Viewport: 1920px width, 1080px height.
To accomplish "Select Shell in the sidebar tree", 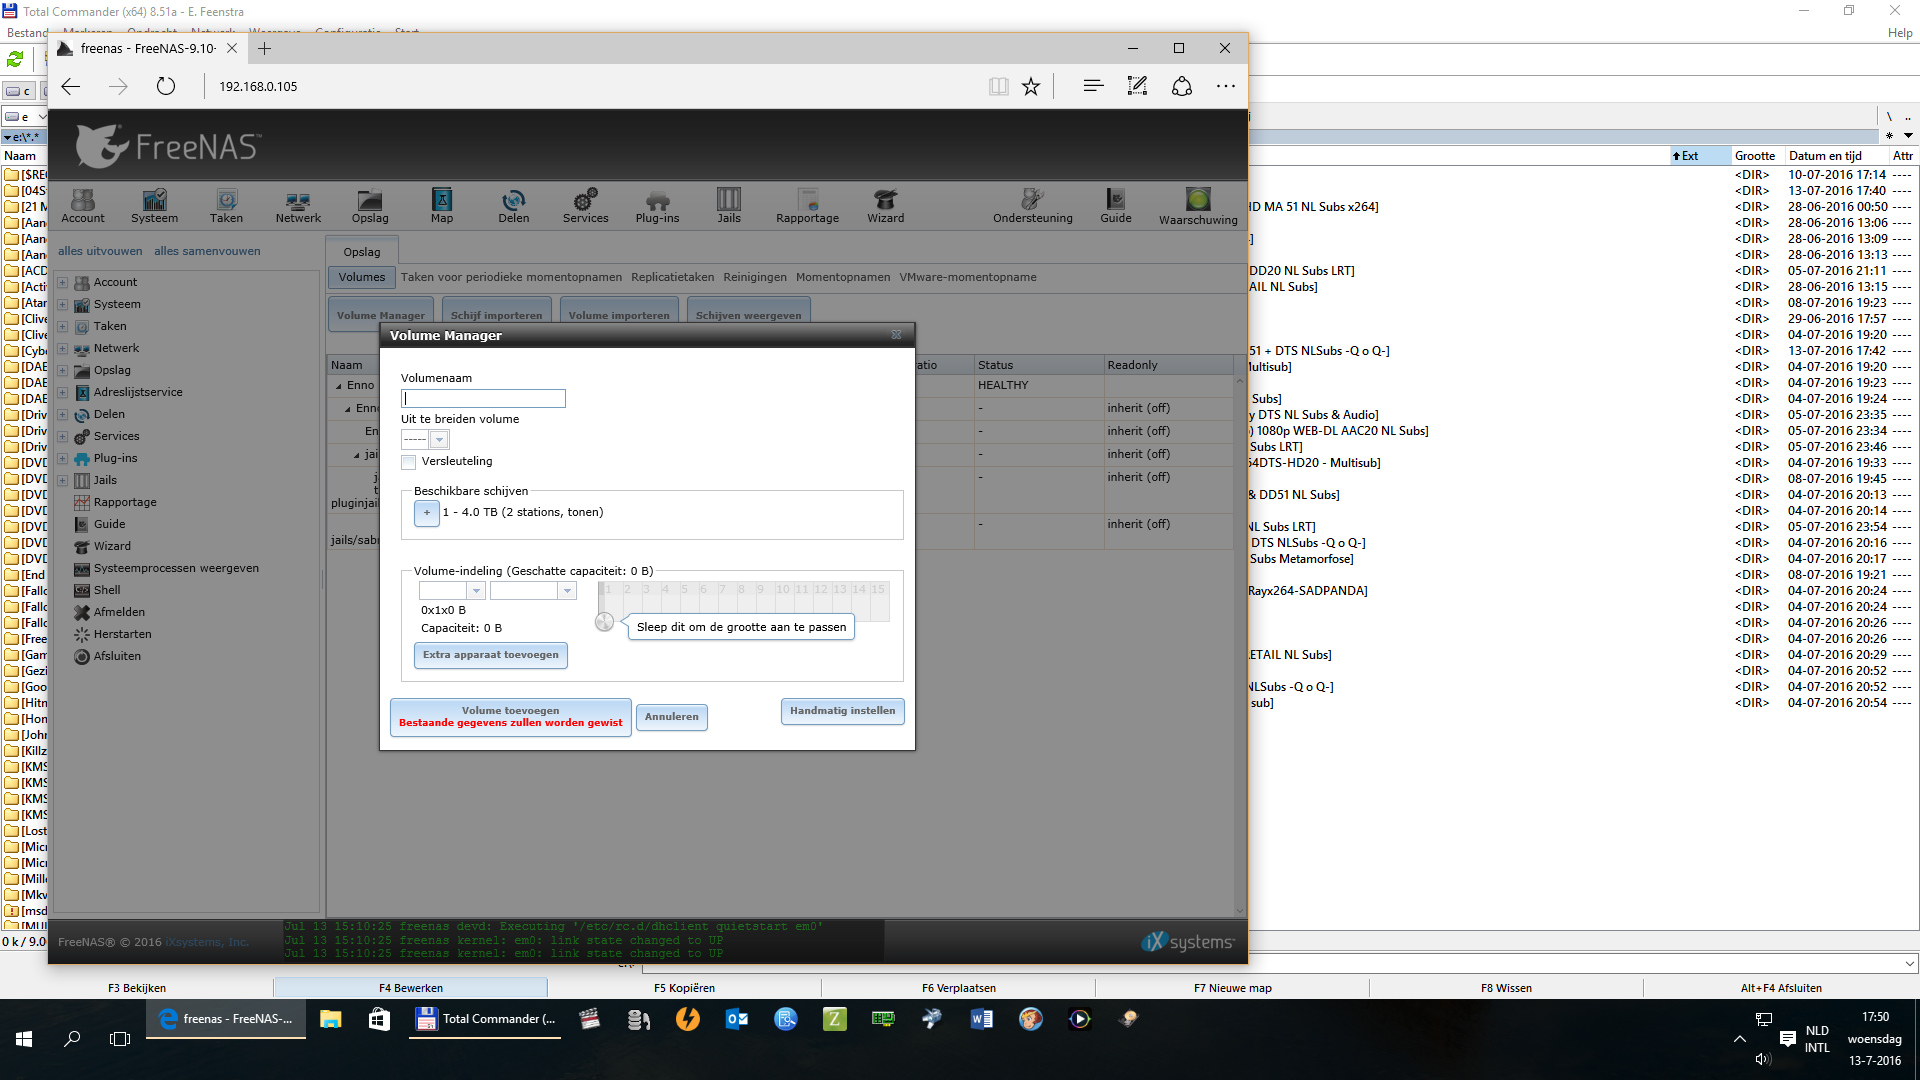I will pyautogui.click(x=107, y=590).
